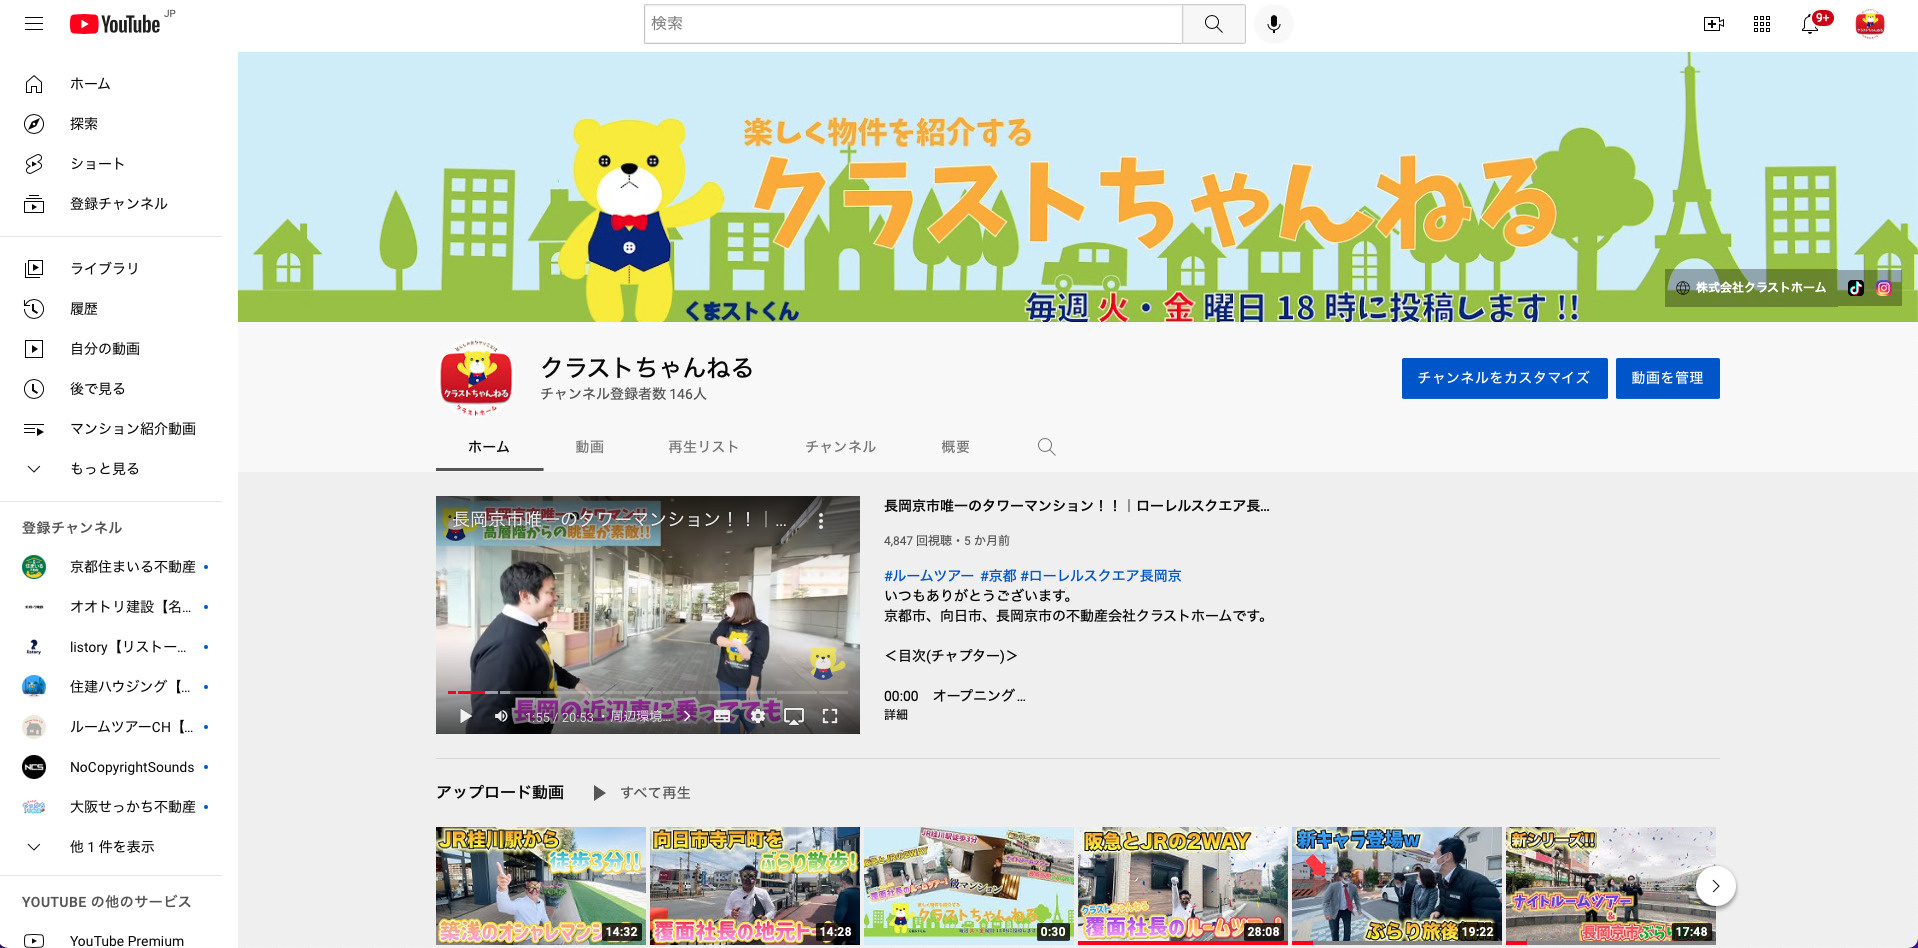The width and height of the screenshot is (1918, 948).
Task: Open the YouTube apps grid icon
Action: tap(1762, 24)
